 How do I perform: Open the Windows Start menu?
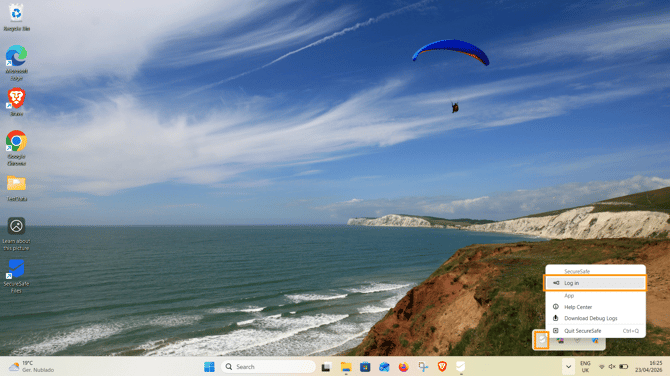[x=209, y=367]
